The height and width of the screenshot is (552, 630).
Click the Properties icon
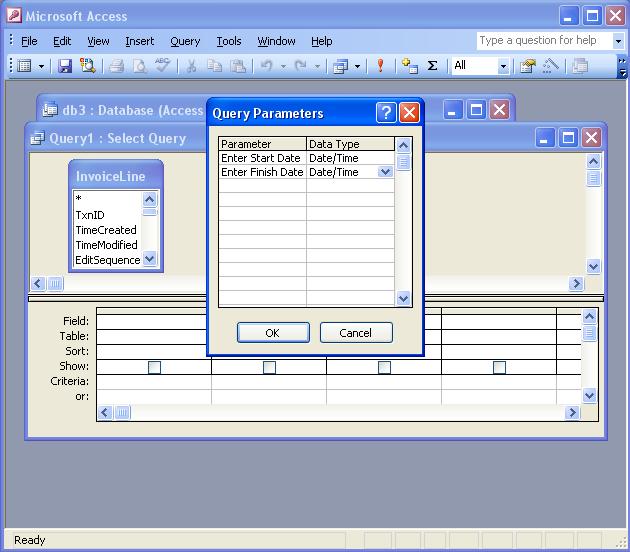point(528,65)
